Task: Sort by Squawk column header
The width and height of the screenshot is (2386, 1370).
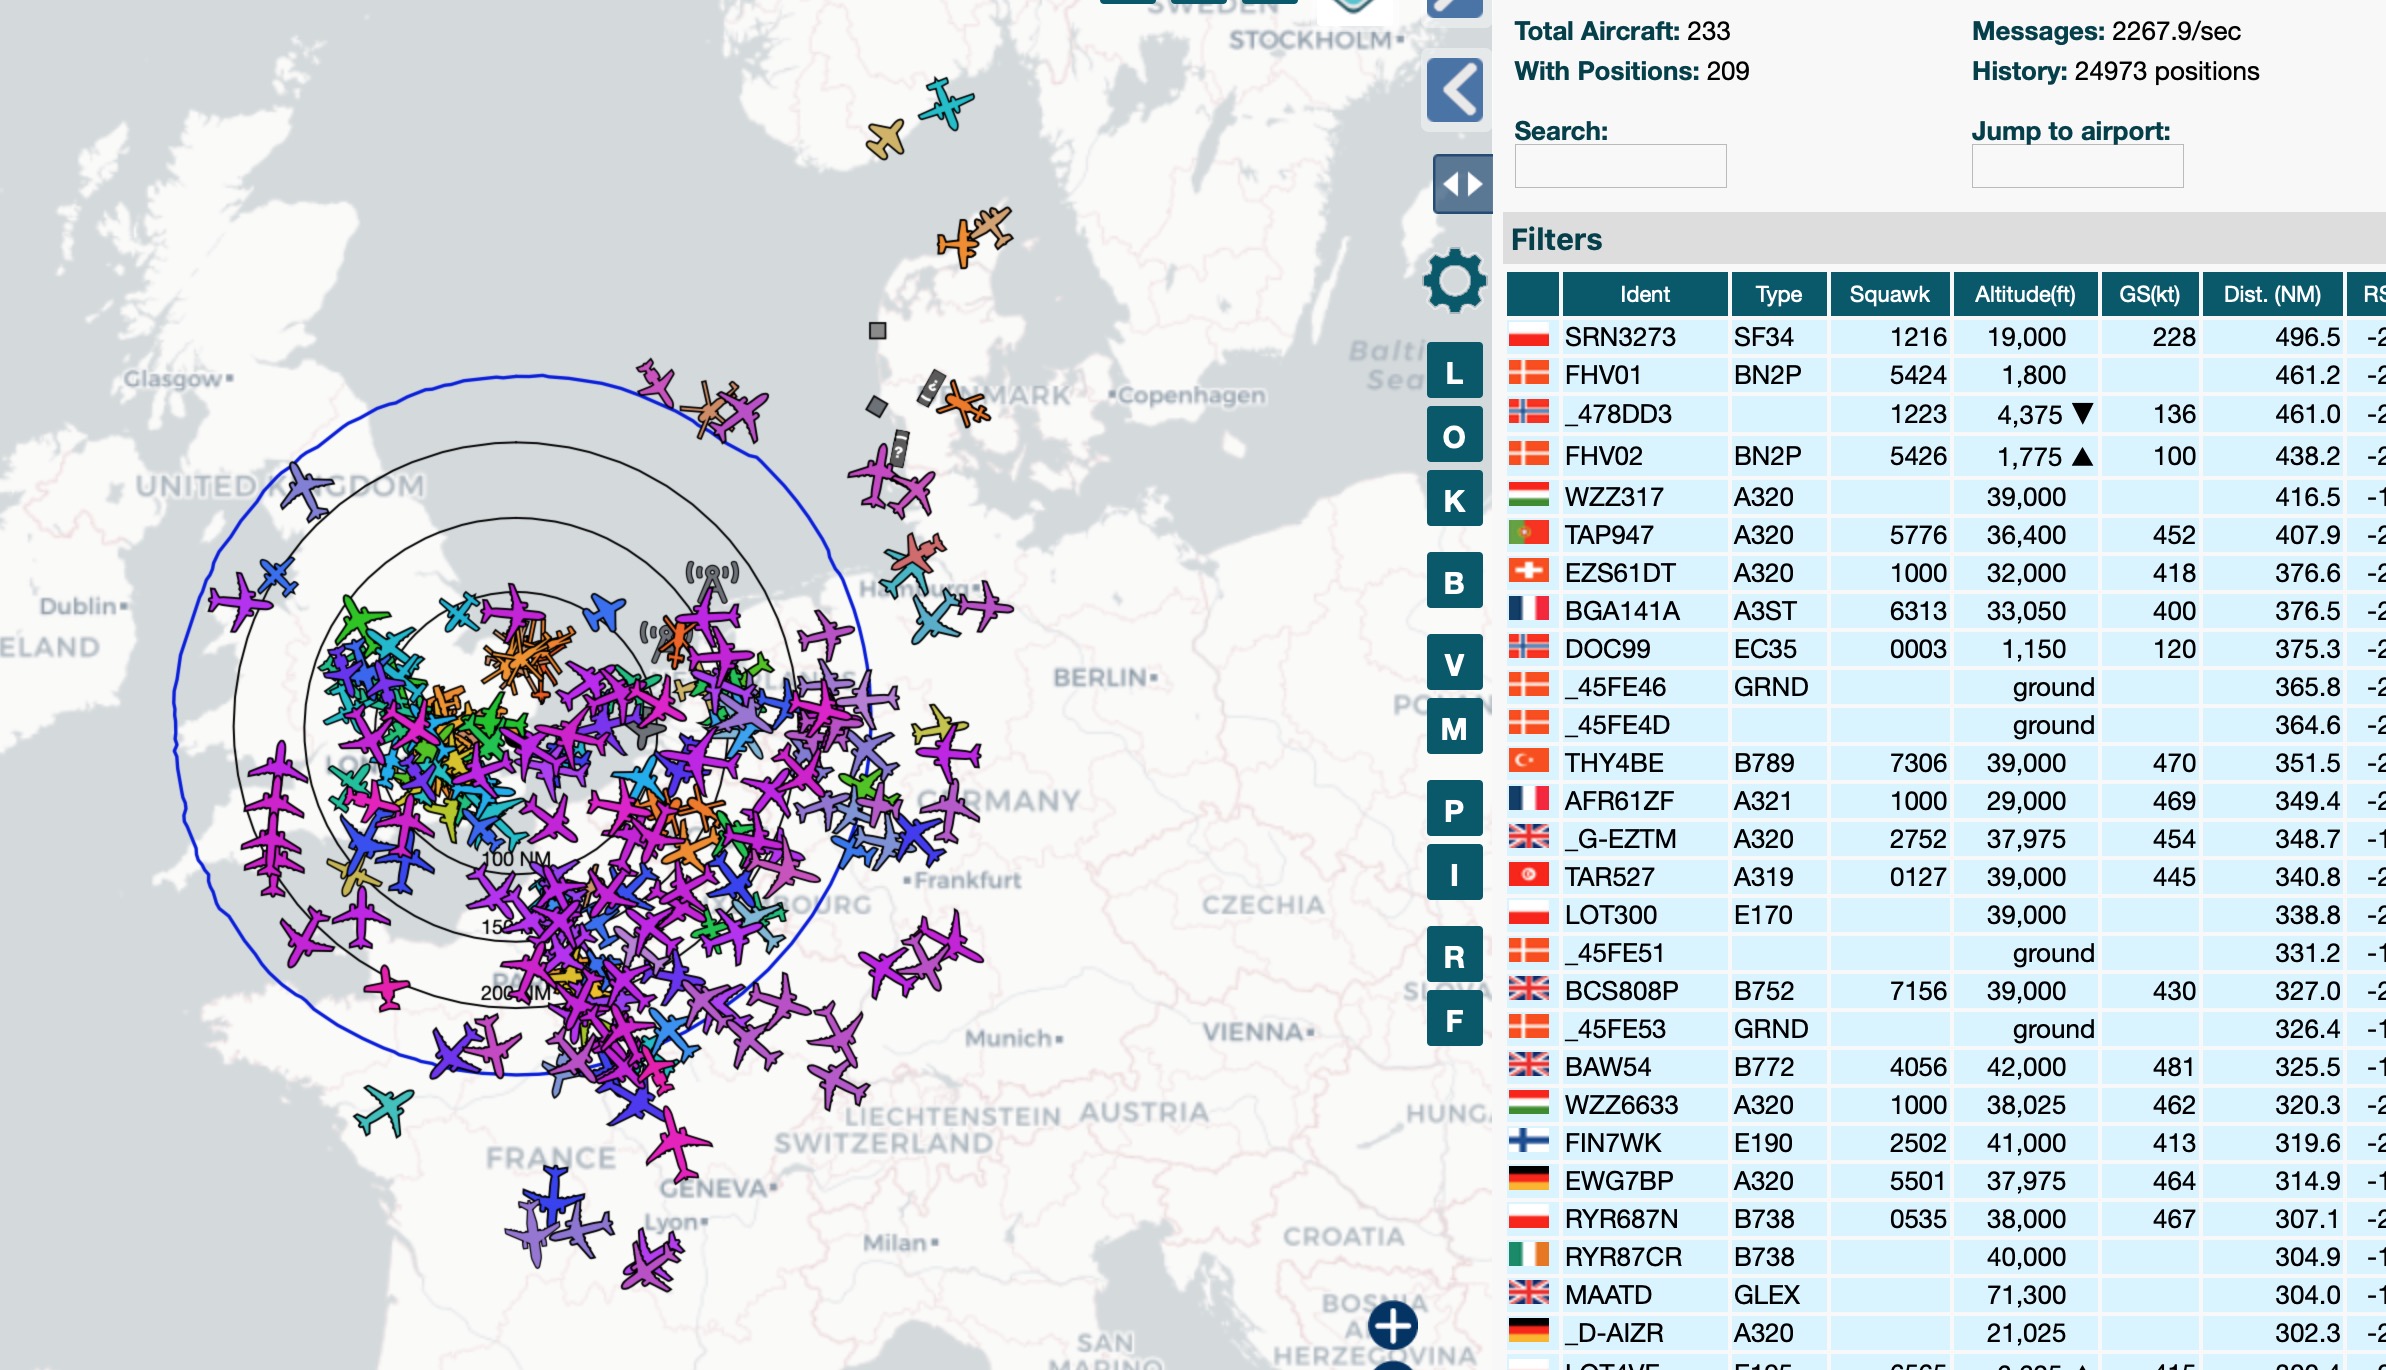Action: [x=1888, y=295]
